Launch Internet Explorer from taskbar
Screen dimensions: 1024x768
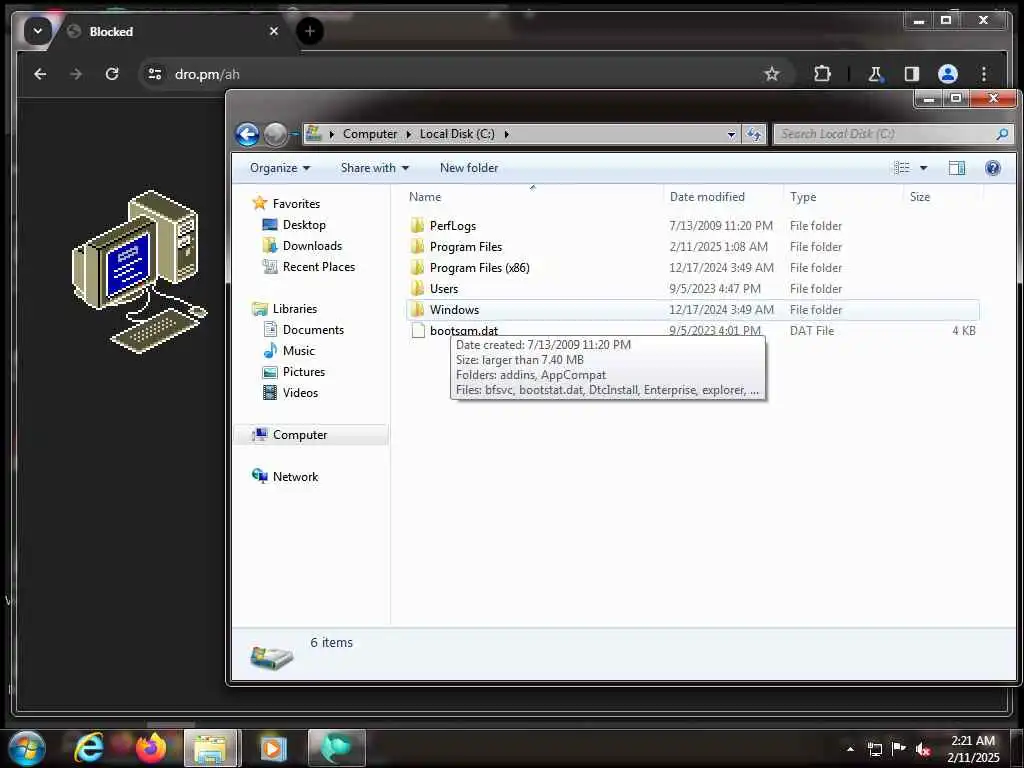(89, 748)
